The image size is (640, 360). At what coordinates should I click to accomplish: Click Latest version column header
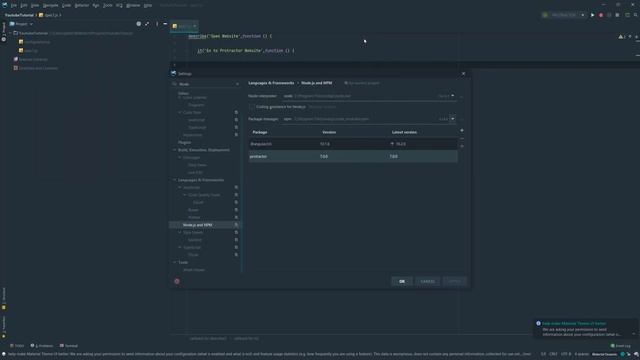[x=404, y=132]
